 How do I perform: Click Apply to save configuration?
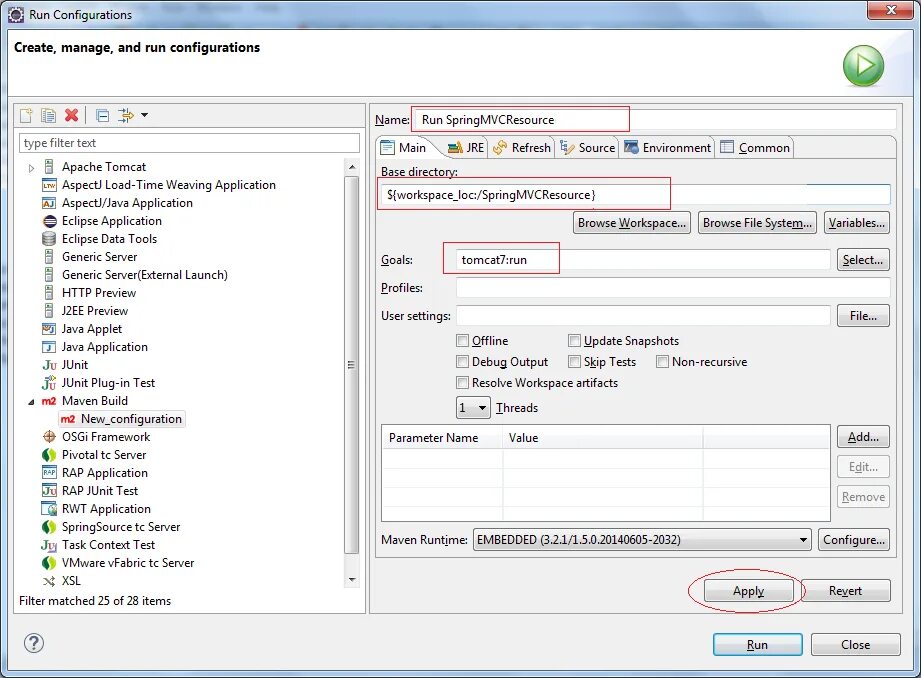click(x=748, y=591)
